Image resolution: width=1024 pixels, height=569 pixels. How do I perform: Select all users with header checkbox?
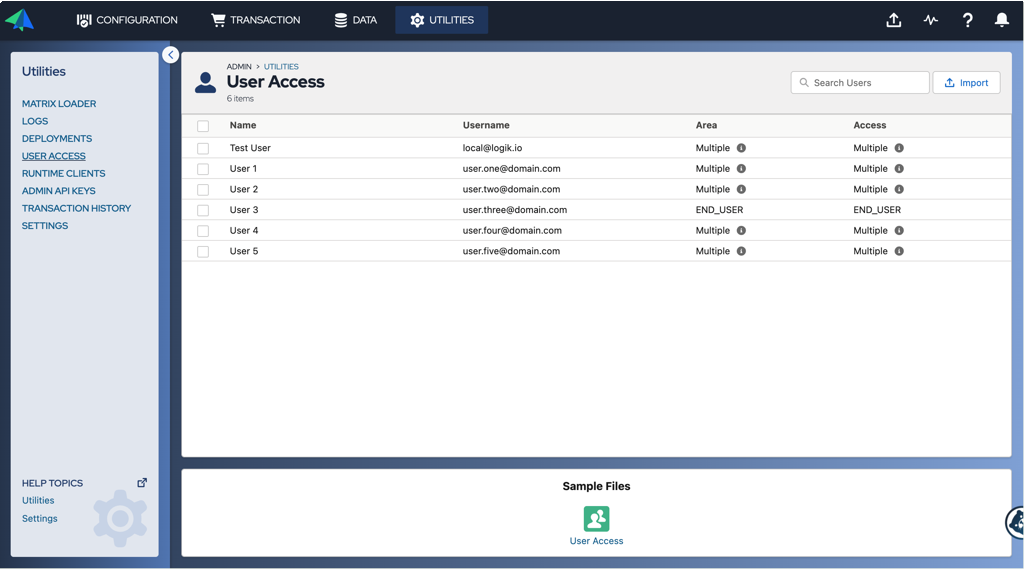pyautogui.click(x=203, y=126)
